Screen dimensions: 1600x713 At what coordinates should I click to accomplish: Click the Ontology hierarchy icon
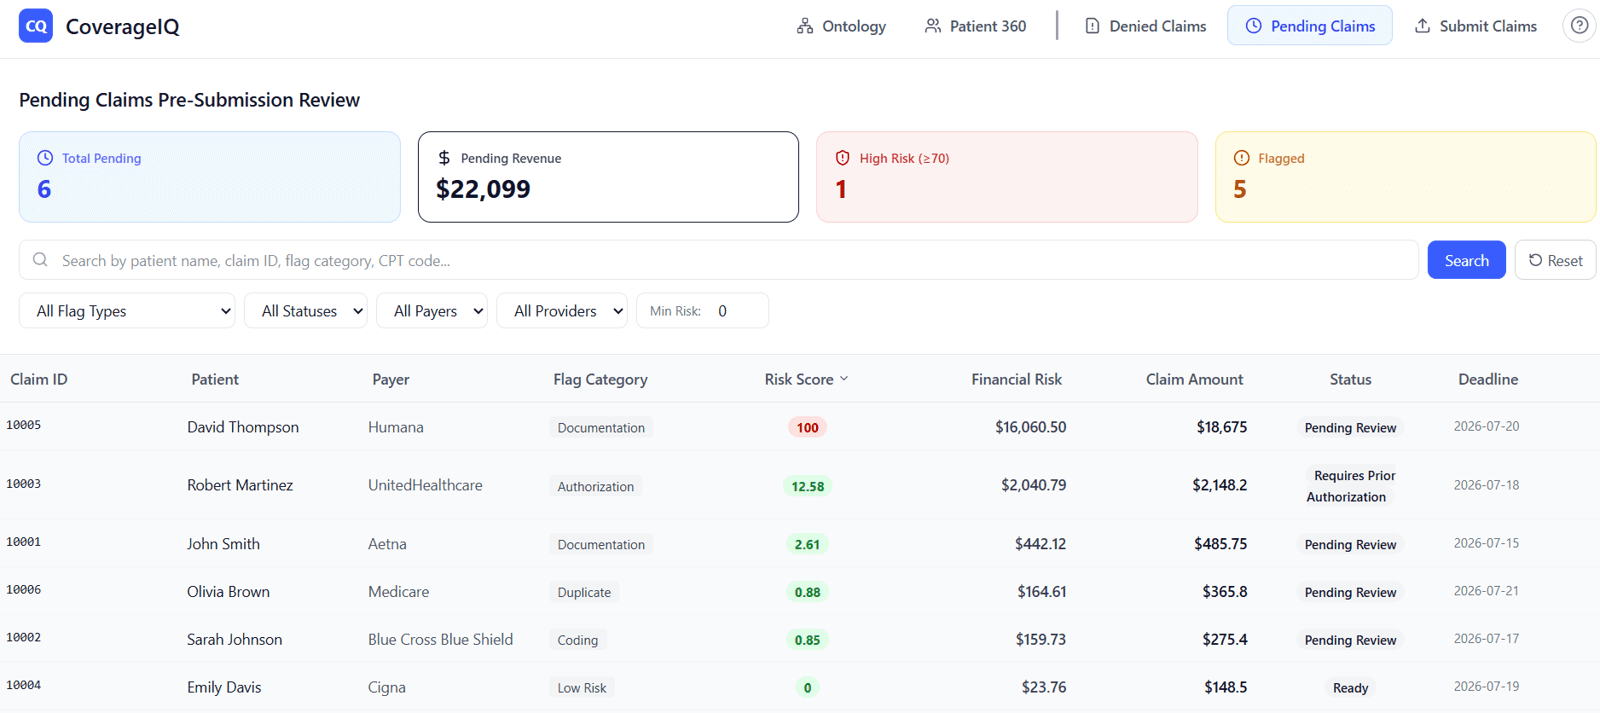(805, 26)
